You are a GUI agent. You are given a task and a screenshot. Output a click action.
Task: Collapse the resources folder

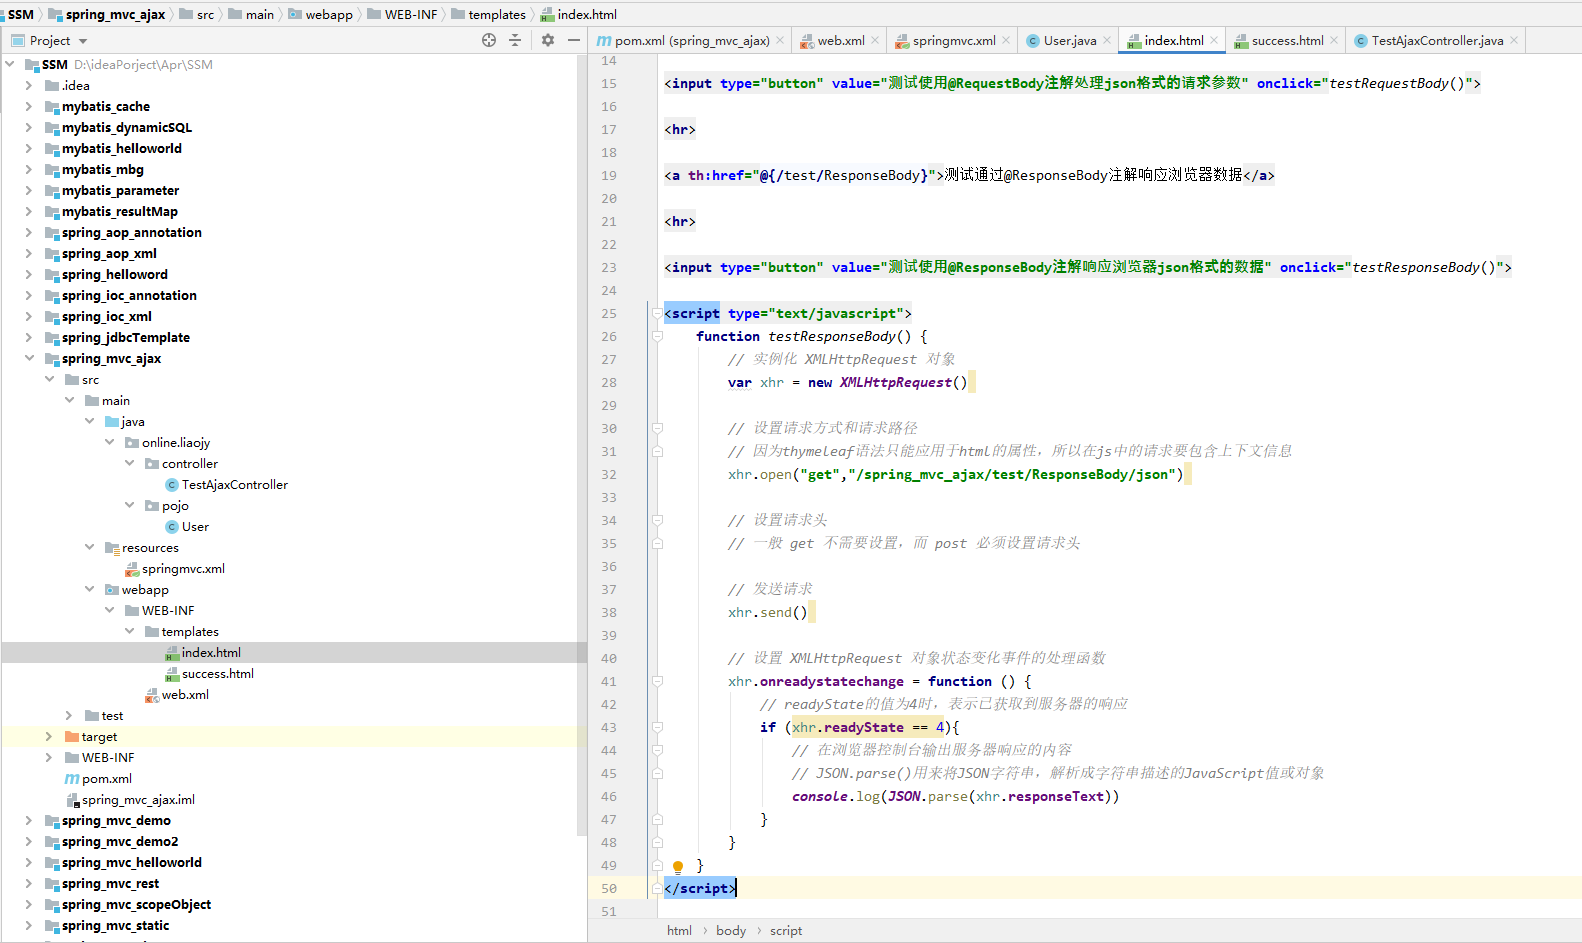[90, 547]
